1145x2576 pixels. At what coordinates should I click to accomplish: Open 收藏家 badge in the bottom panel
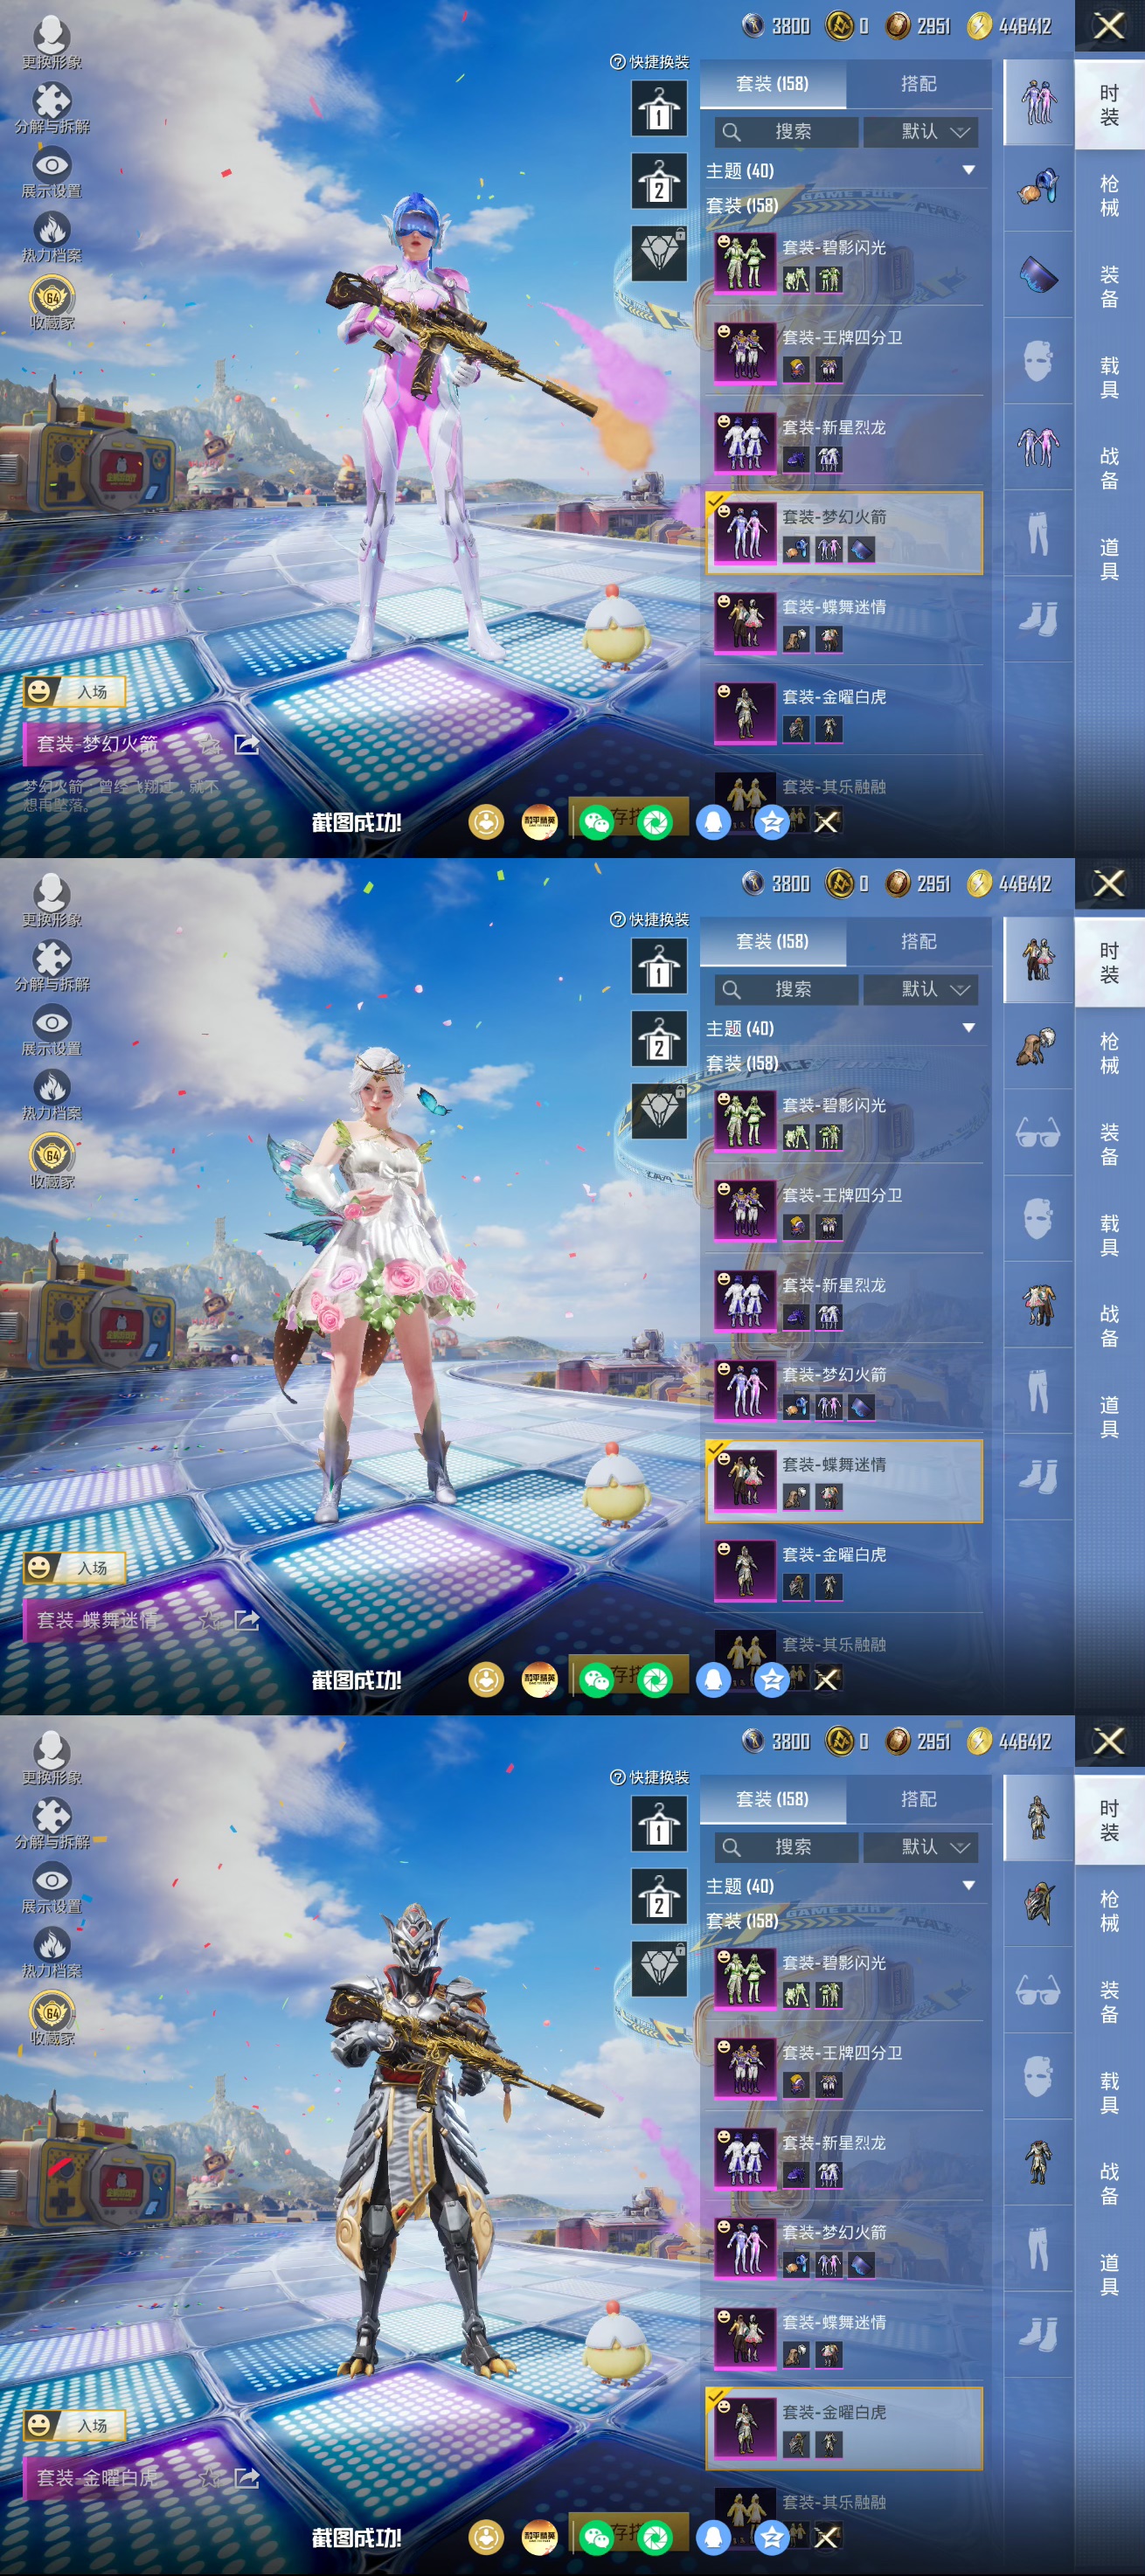coord(52,2019)
